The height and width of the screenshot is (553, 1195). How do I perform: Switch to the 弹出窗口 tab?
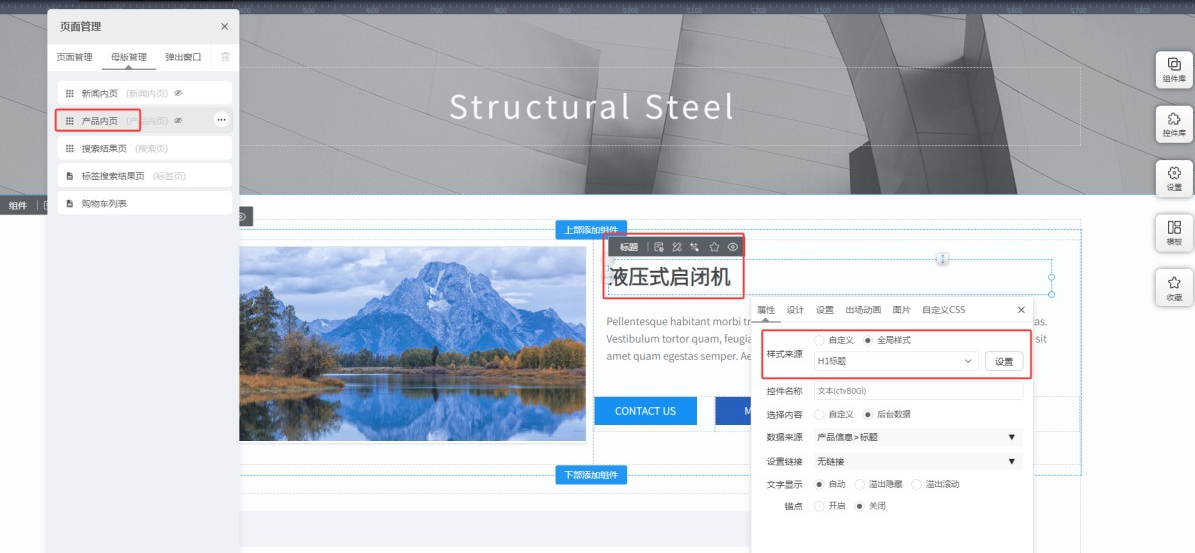[x=184, y=57]
